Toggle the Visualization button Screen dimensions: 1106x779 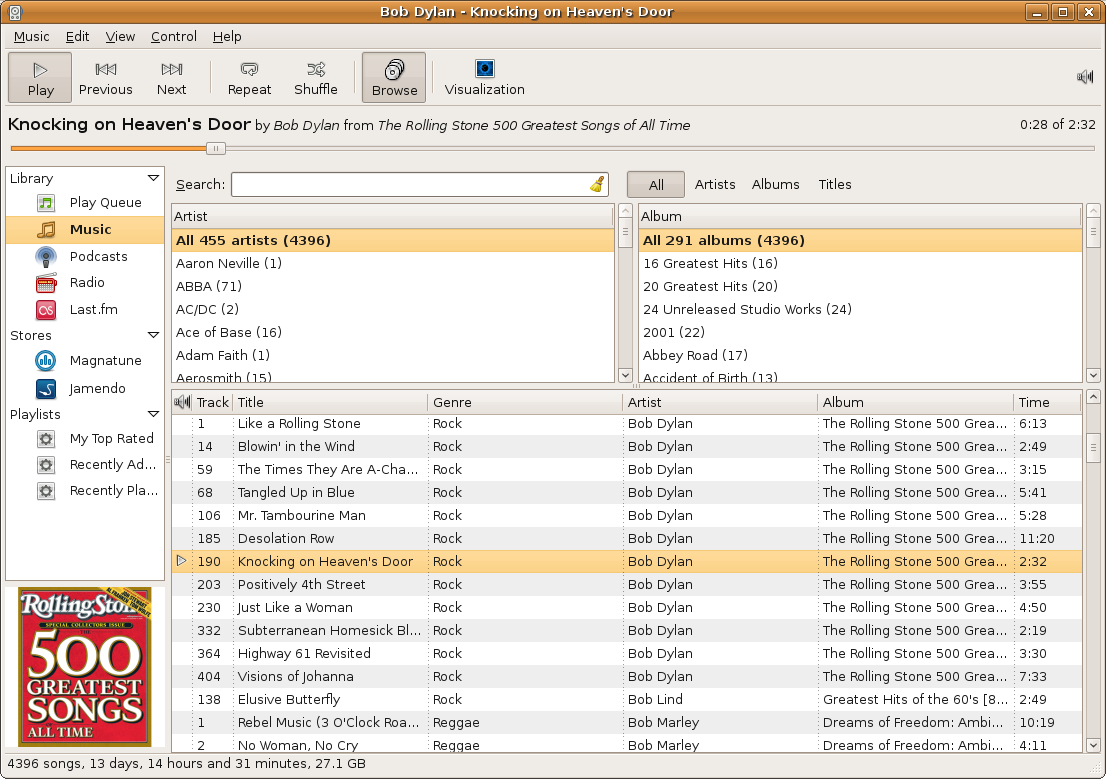485,78
